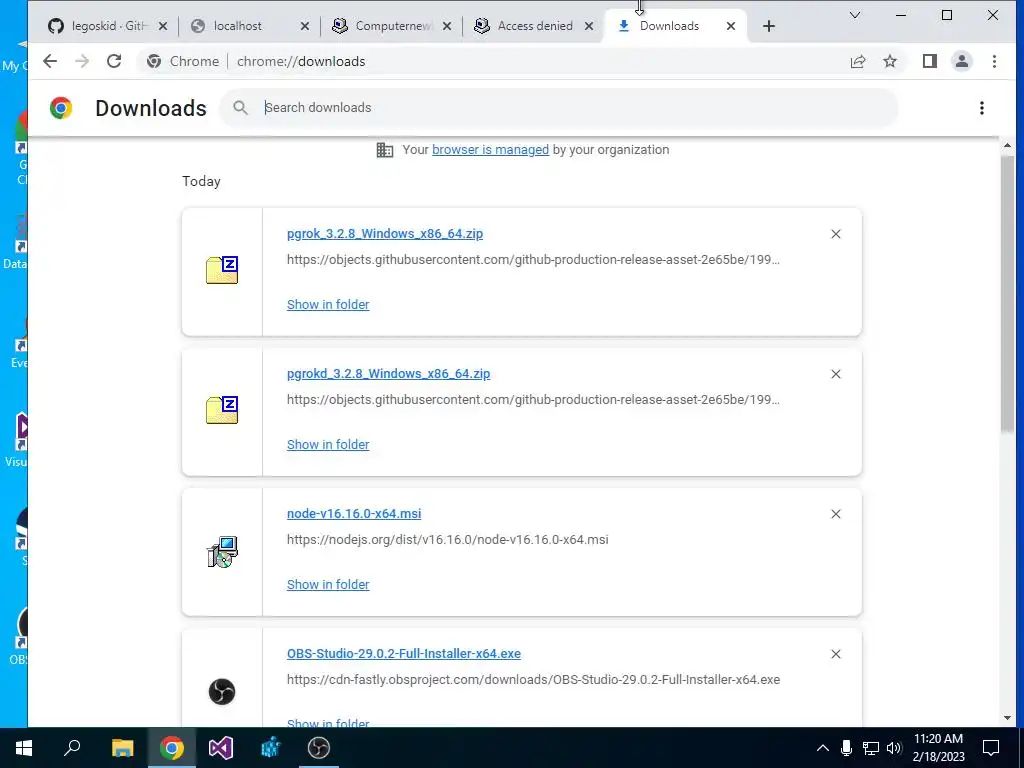Click the nodejs.org source URL text
Screen dimensions: 1024x768
pyautogui.click(x=447, y=539)
